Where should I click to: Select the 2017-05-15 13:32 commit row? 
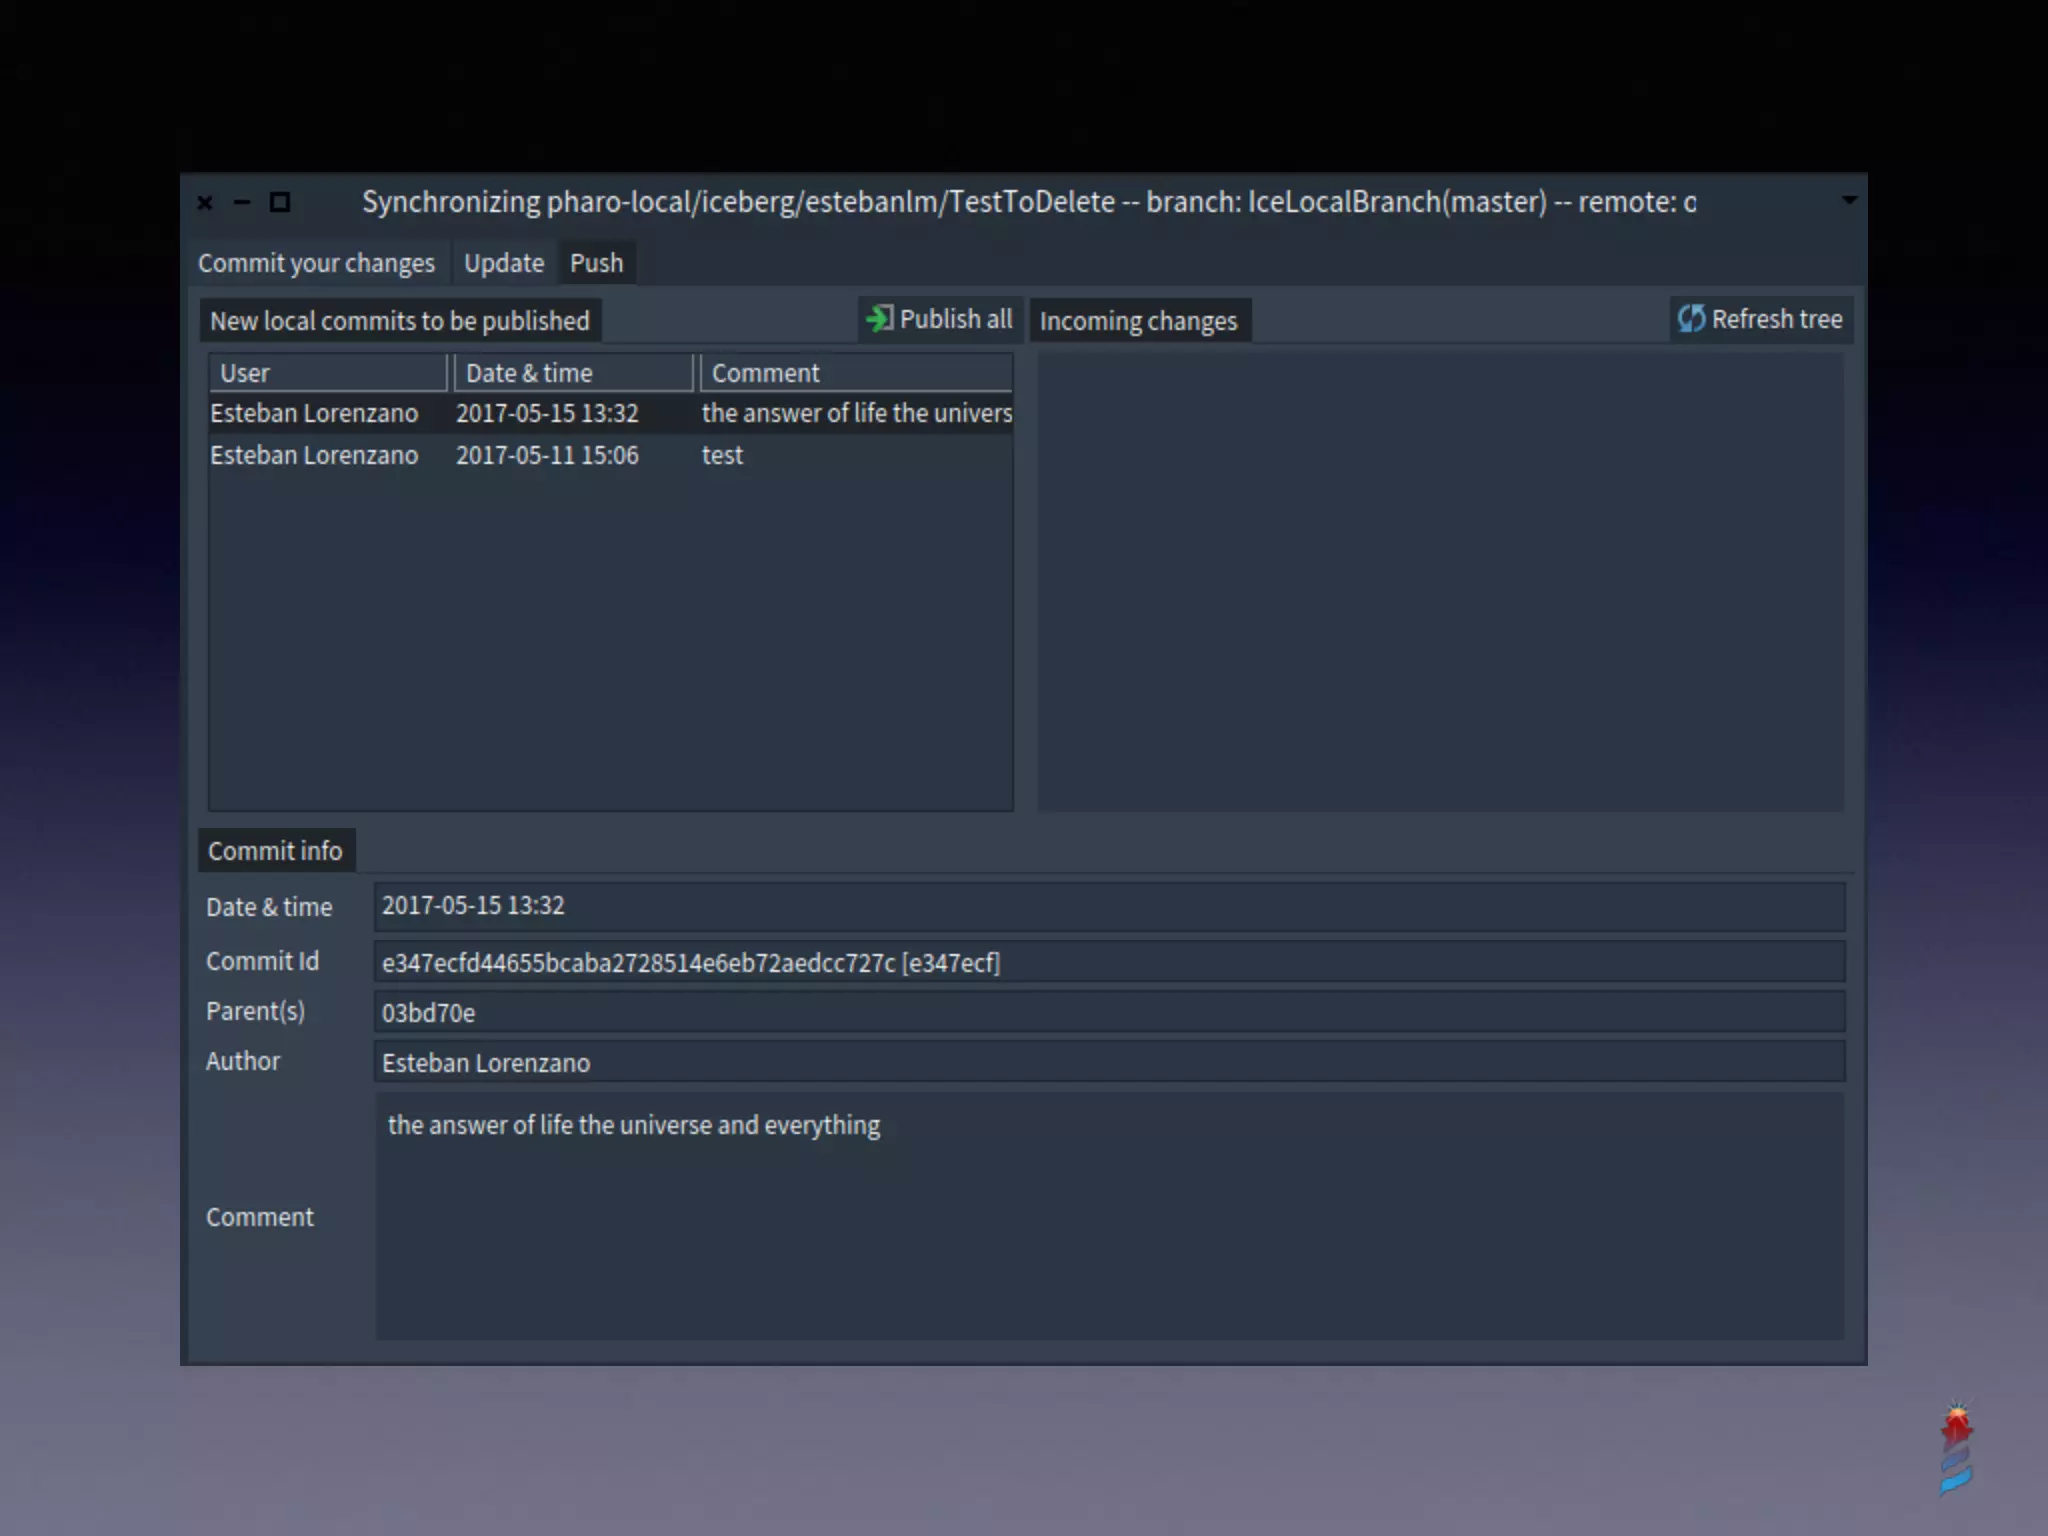547,414
